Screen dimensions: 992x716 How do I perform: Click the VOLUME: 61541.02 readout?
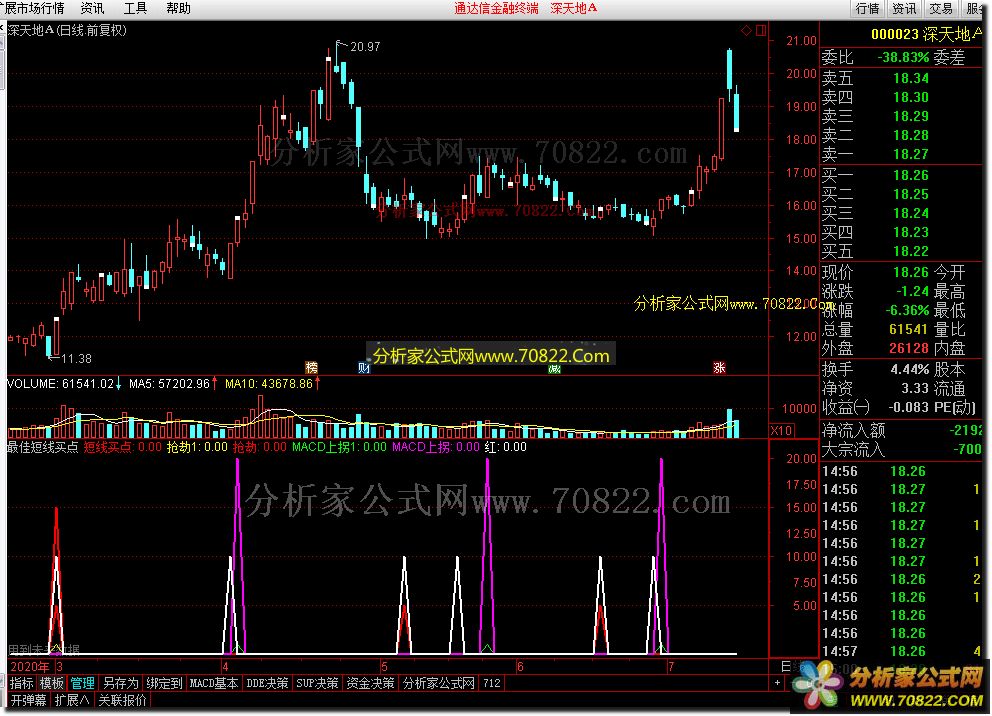click(x=61, y=383)
